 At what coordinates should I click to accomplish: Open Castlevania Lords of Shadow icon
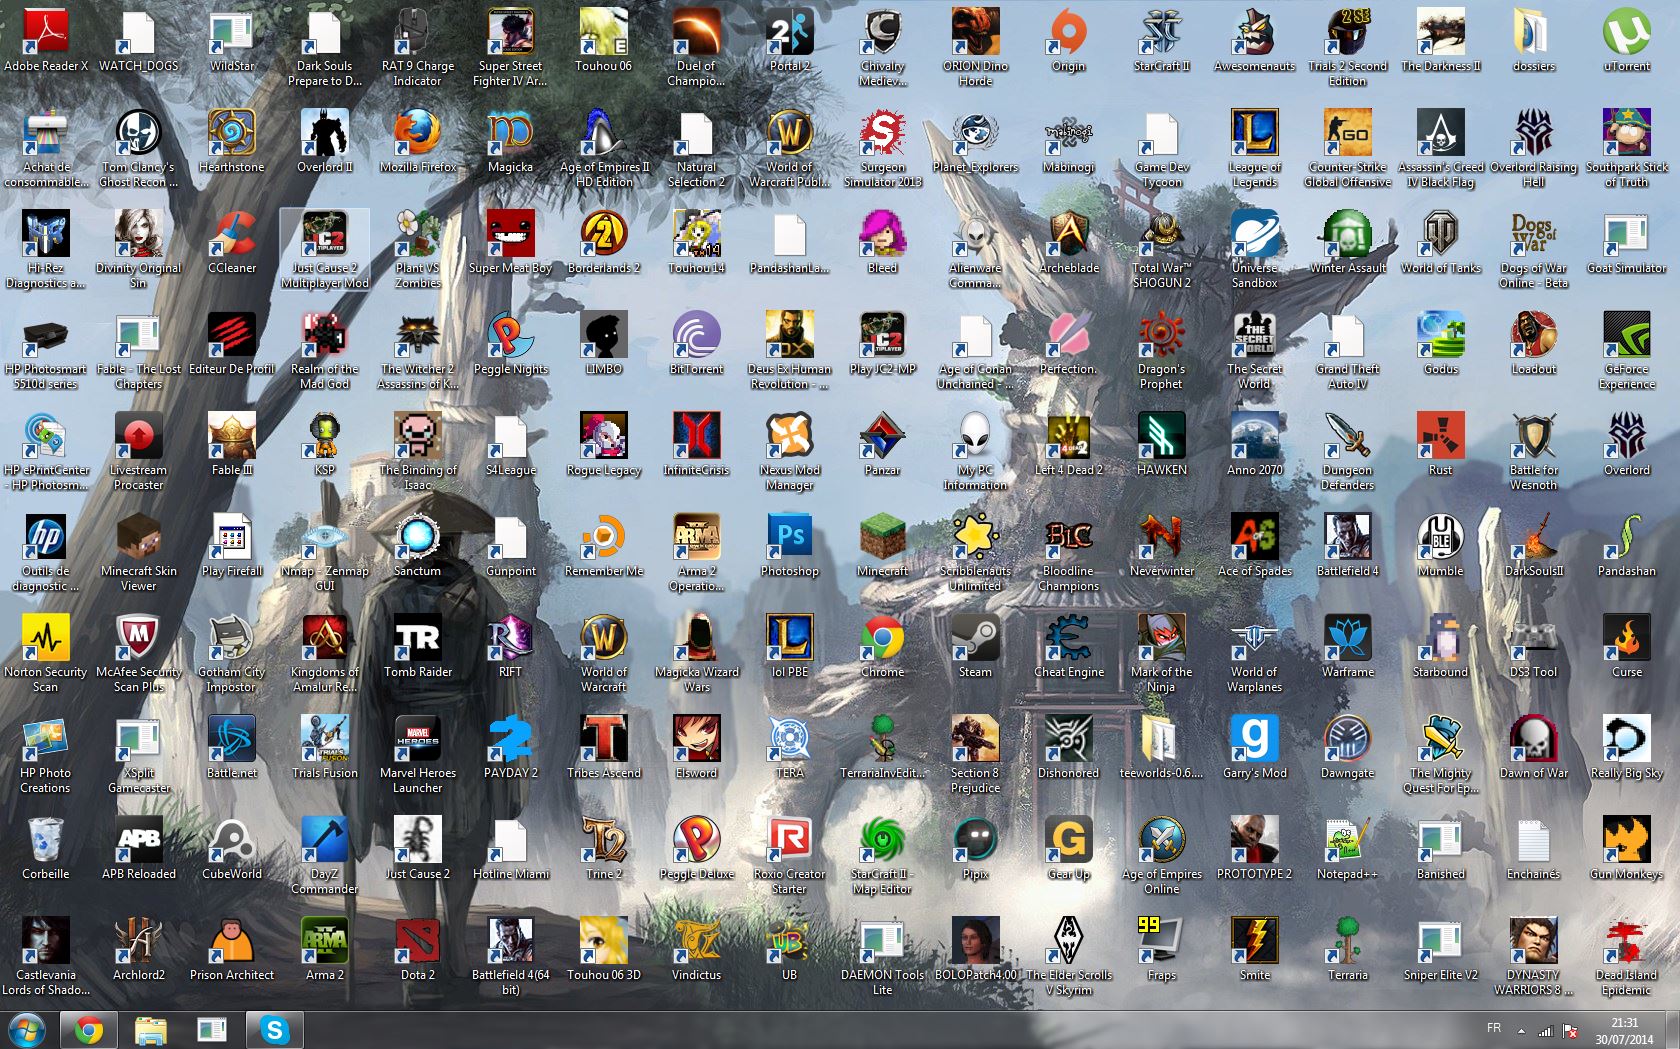tap(46, 956)
